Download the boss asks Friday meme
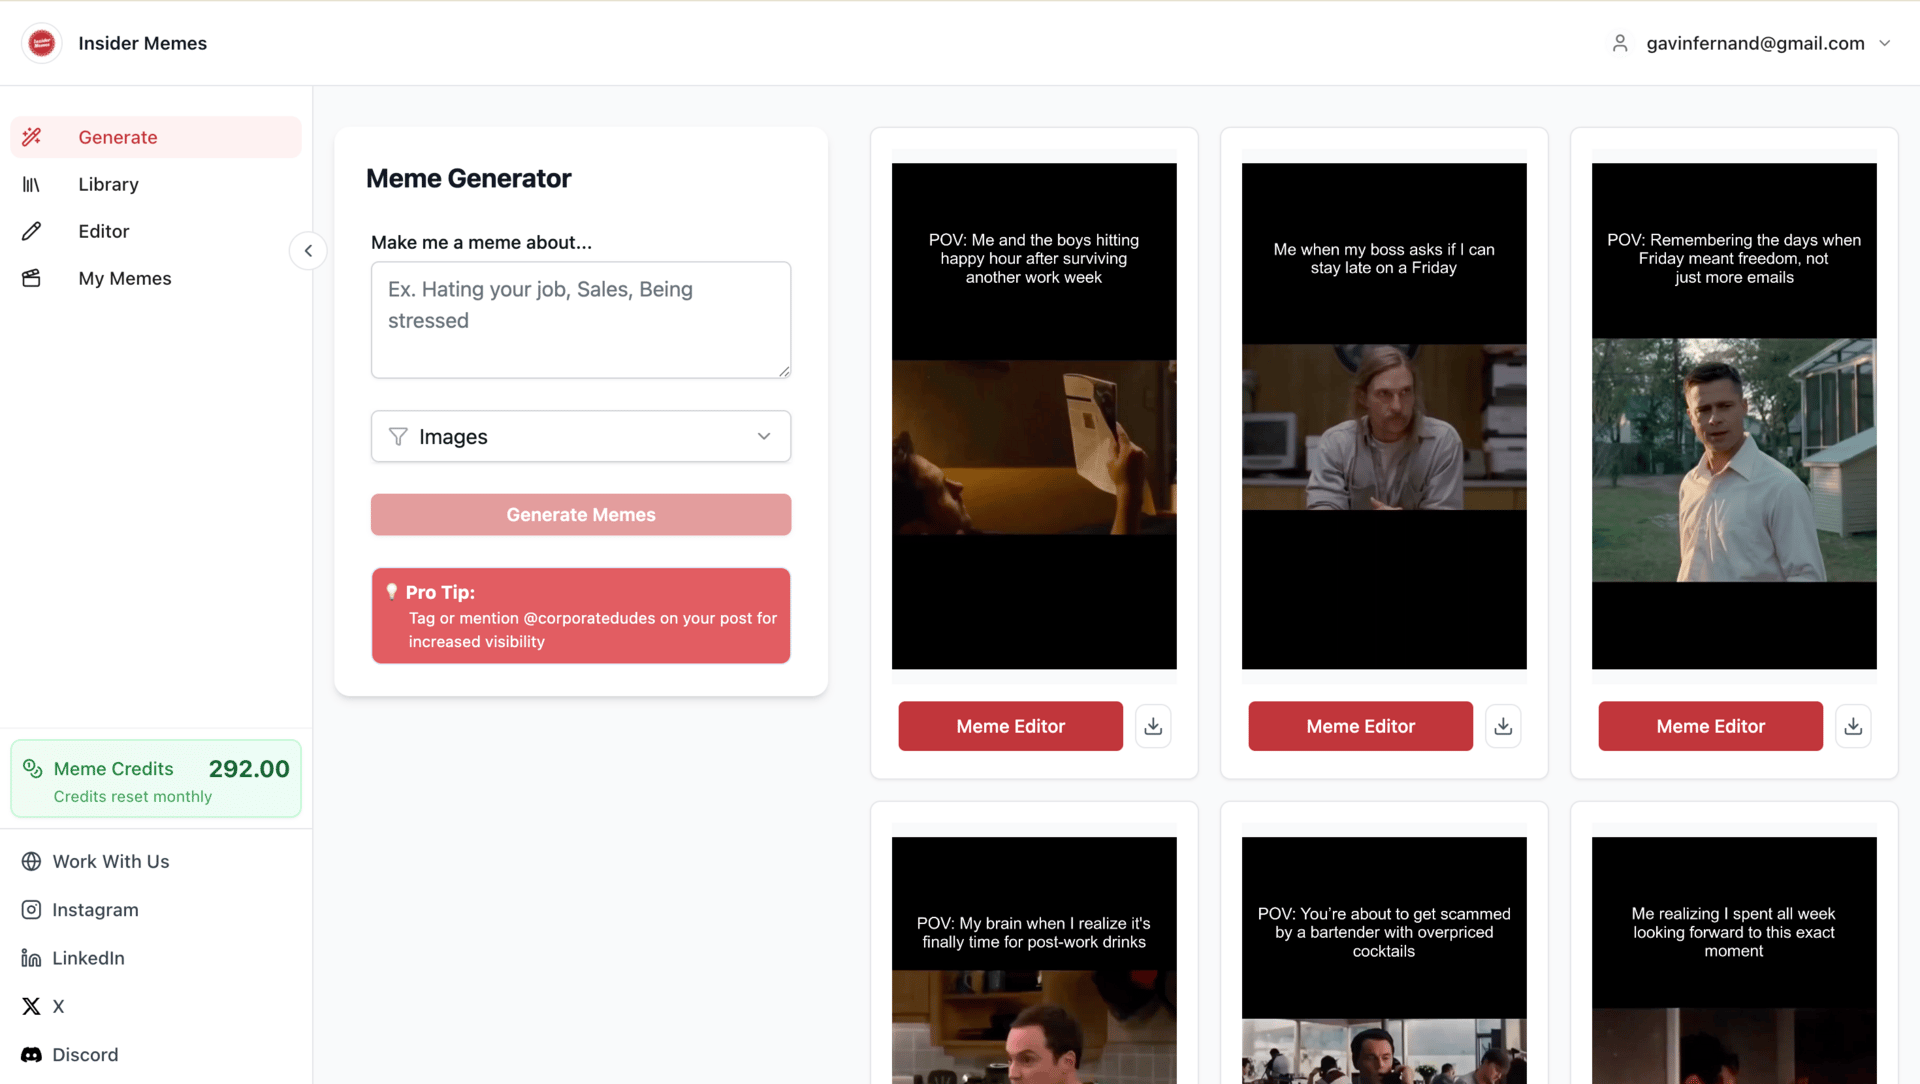Image resolution: width=1920 pixels, height=1084 pixels. pos(1503,726)
